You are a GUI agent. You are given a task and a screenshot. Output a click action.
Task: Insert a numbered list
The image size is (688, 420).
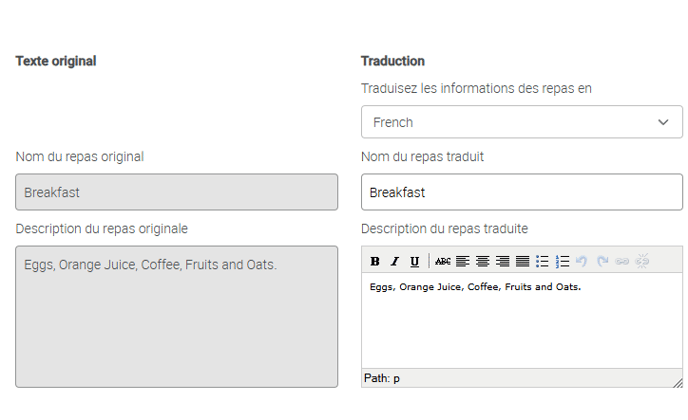[x=562, y=261]
